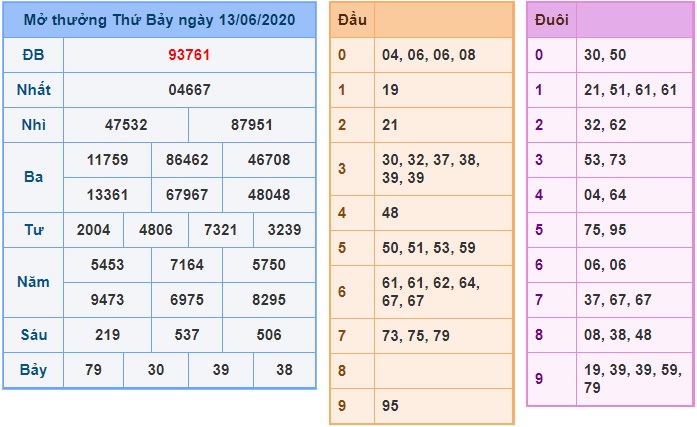697x427 pixels.
Task: Click the Ba prize number 11759
Action: [107, 160]
